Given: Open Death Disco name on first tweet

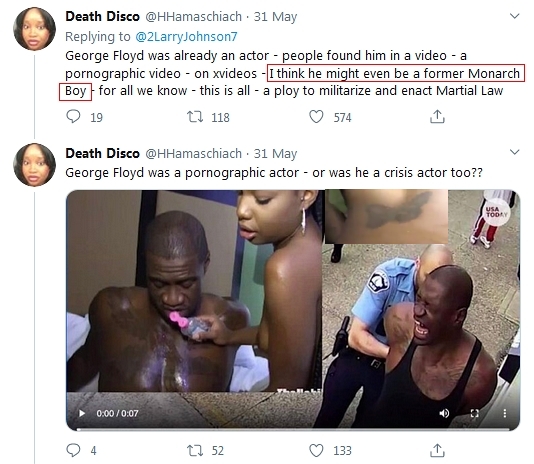Looking at the screenshot, I should pos(103,16).
